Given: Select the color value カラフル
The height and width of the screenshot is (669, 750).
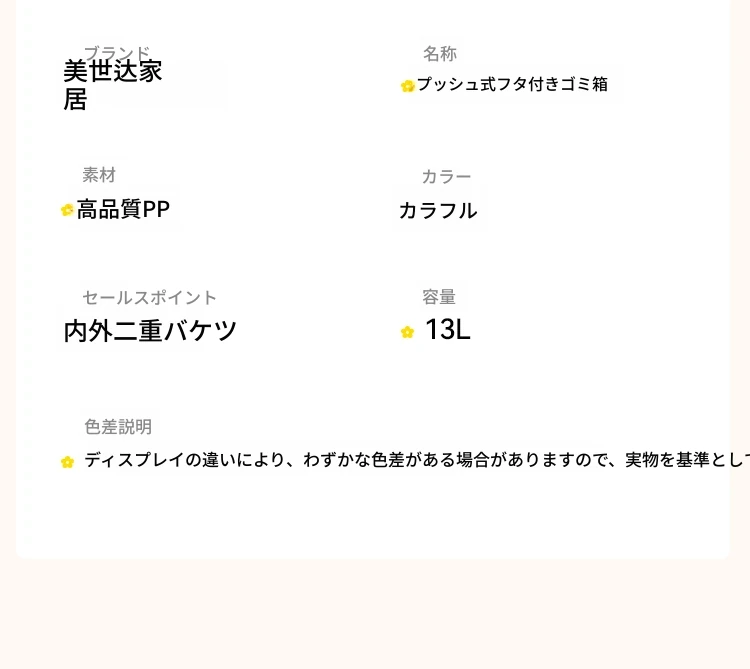Looking at the screenshot, I should [438, 211].
